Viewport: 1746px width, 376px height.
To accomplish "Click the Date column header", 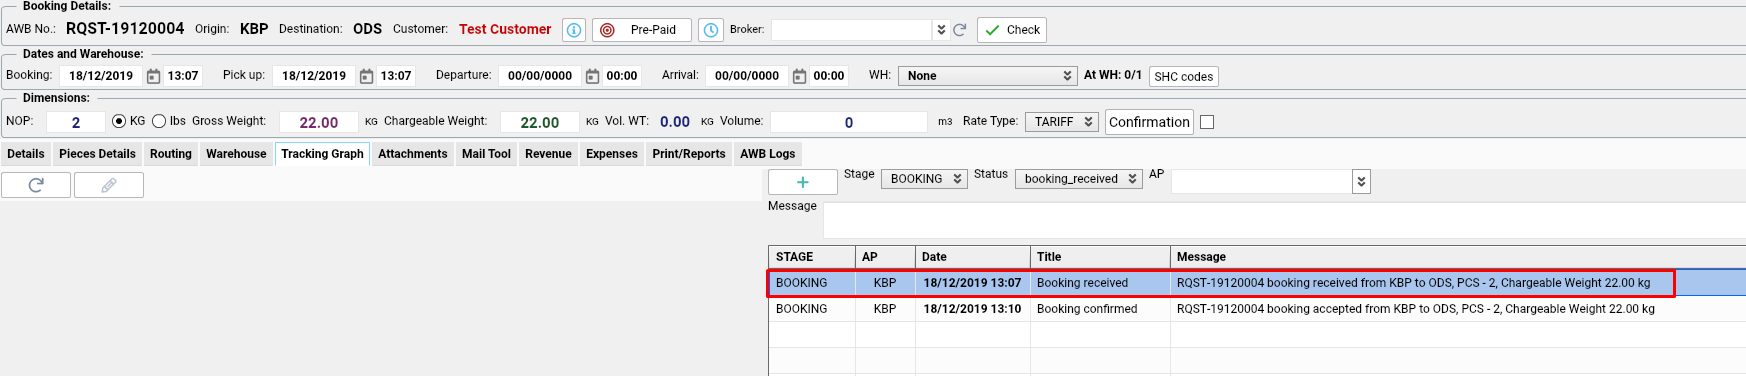I will (973, 257).
